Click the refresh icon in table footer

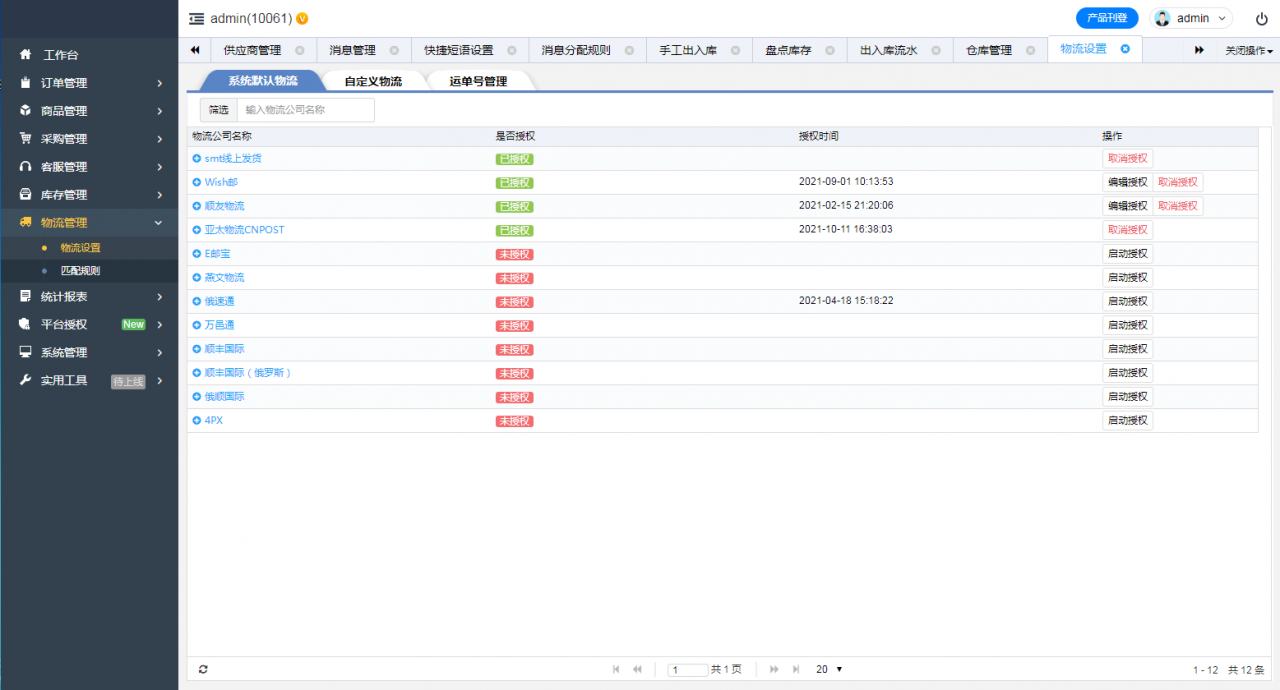(x=203, y=669)
